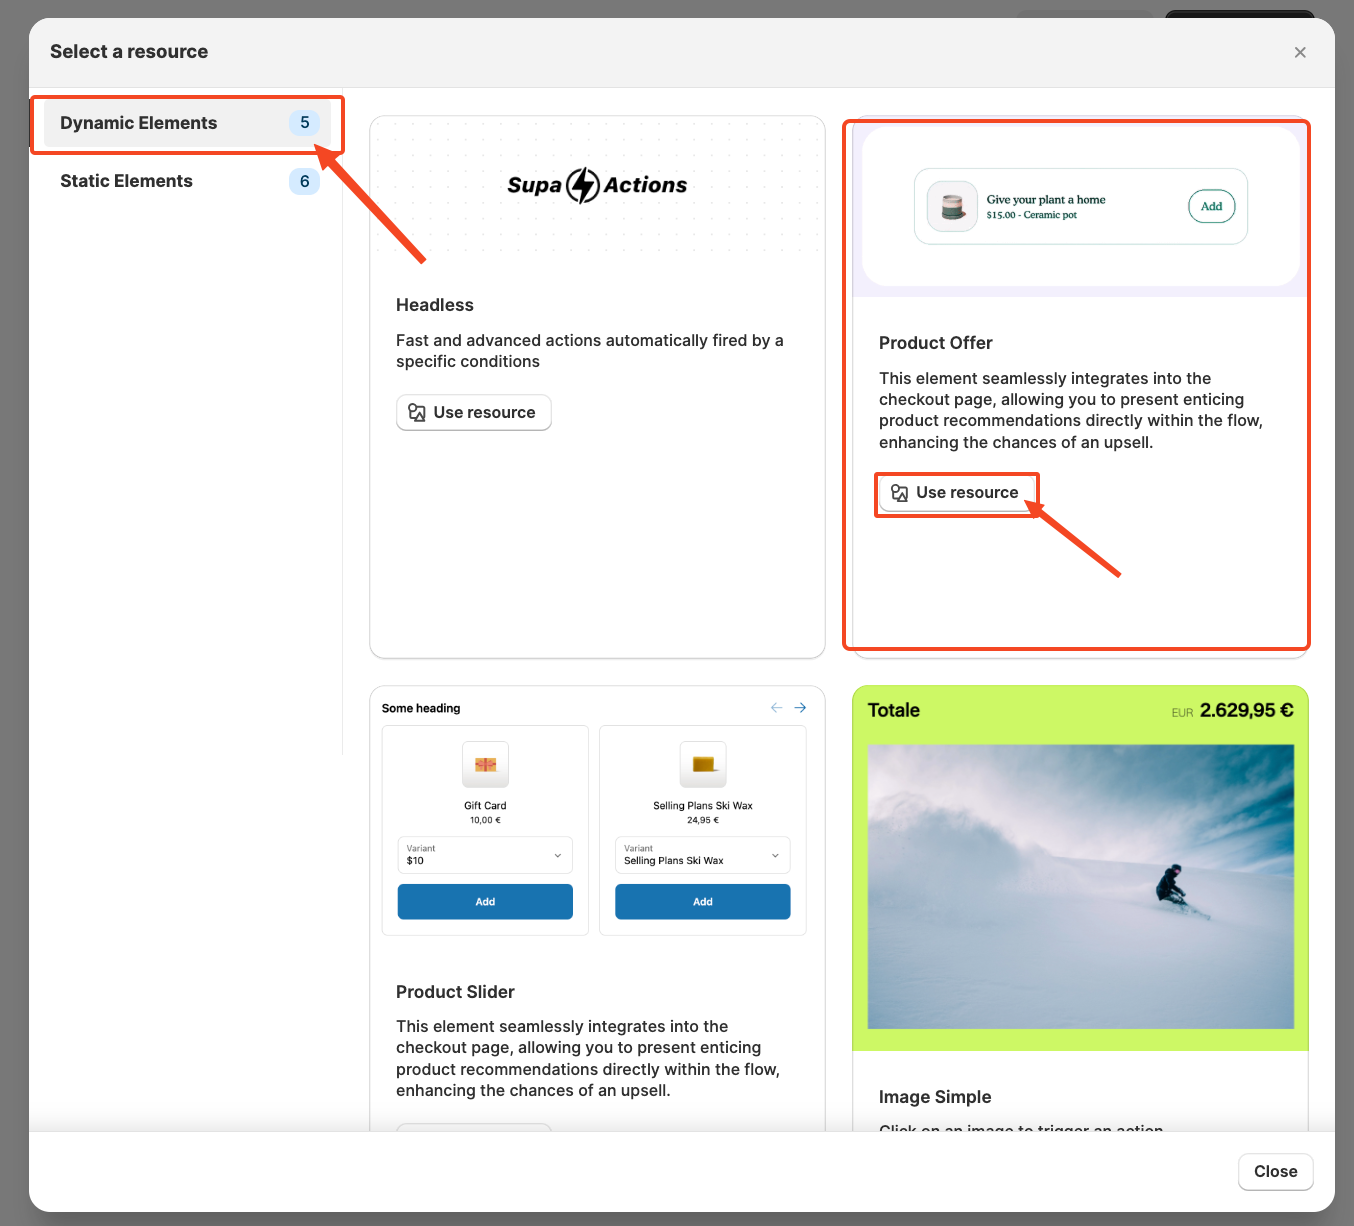Click the ceramic pot product thumbnail

(952, 206)
